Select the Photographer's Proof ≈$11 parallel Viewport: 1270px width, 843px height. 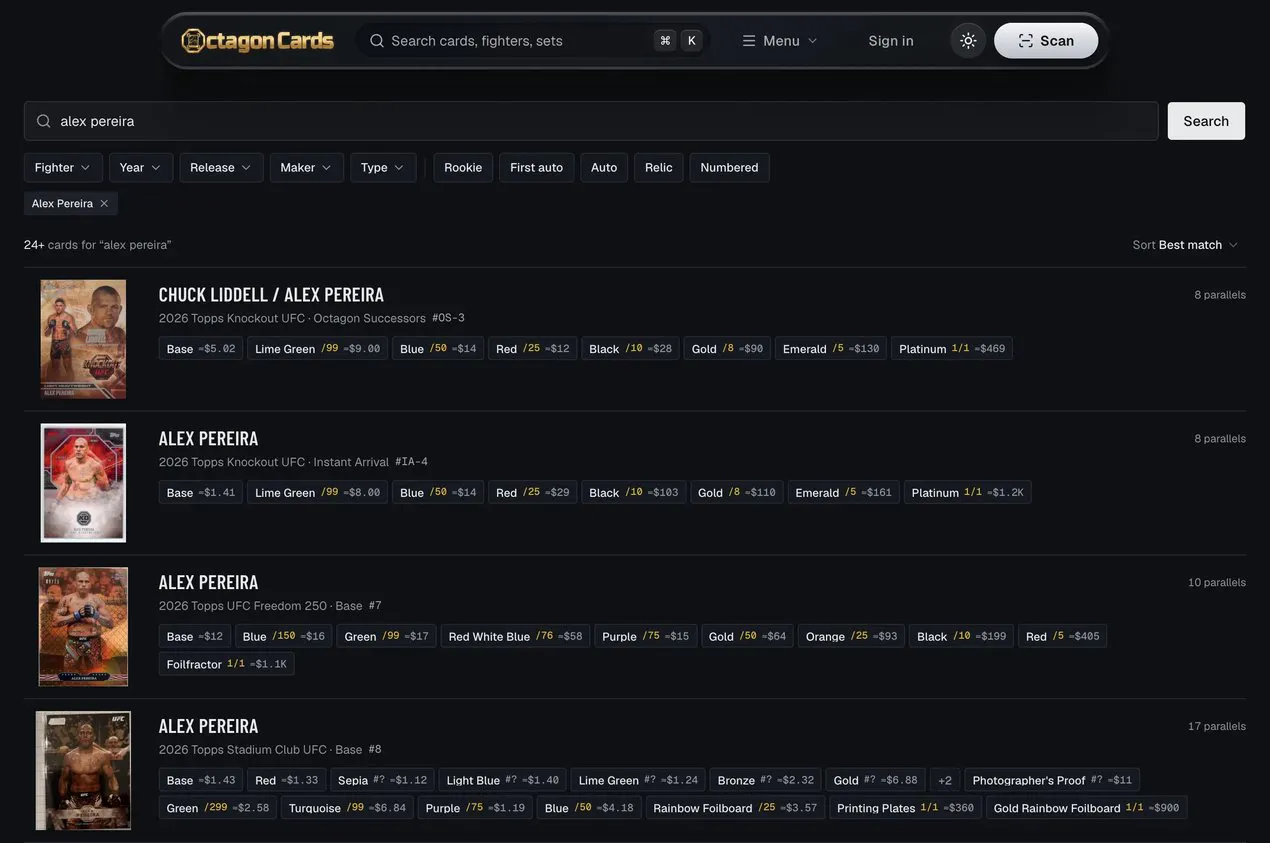(1052, 781)
